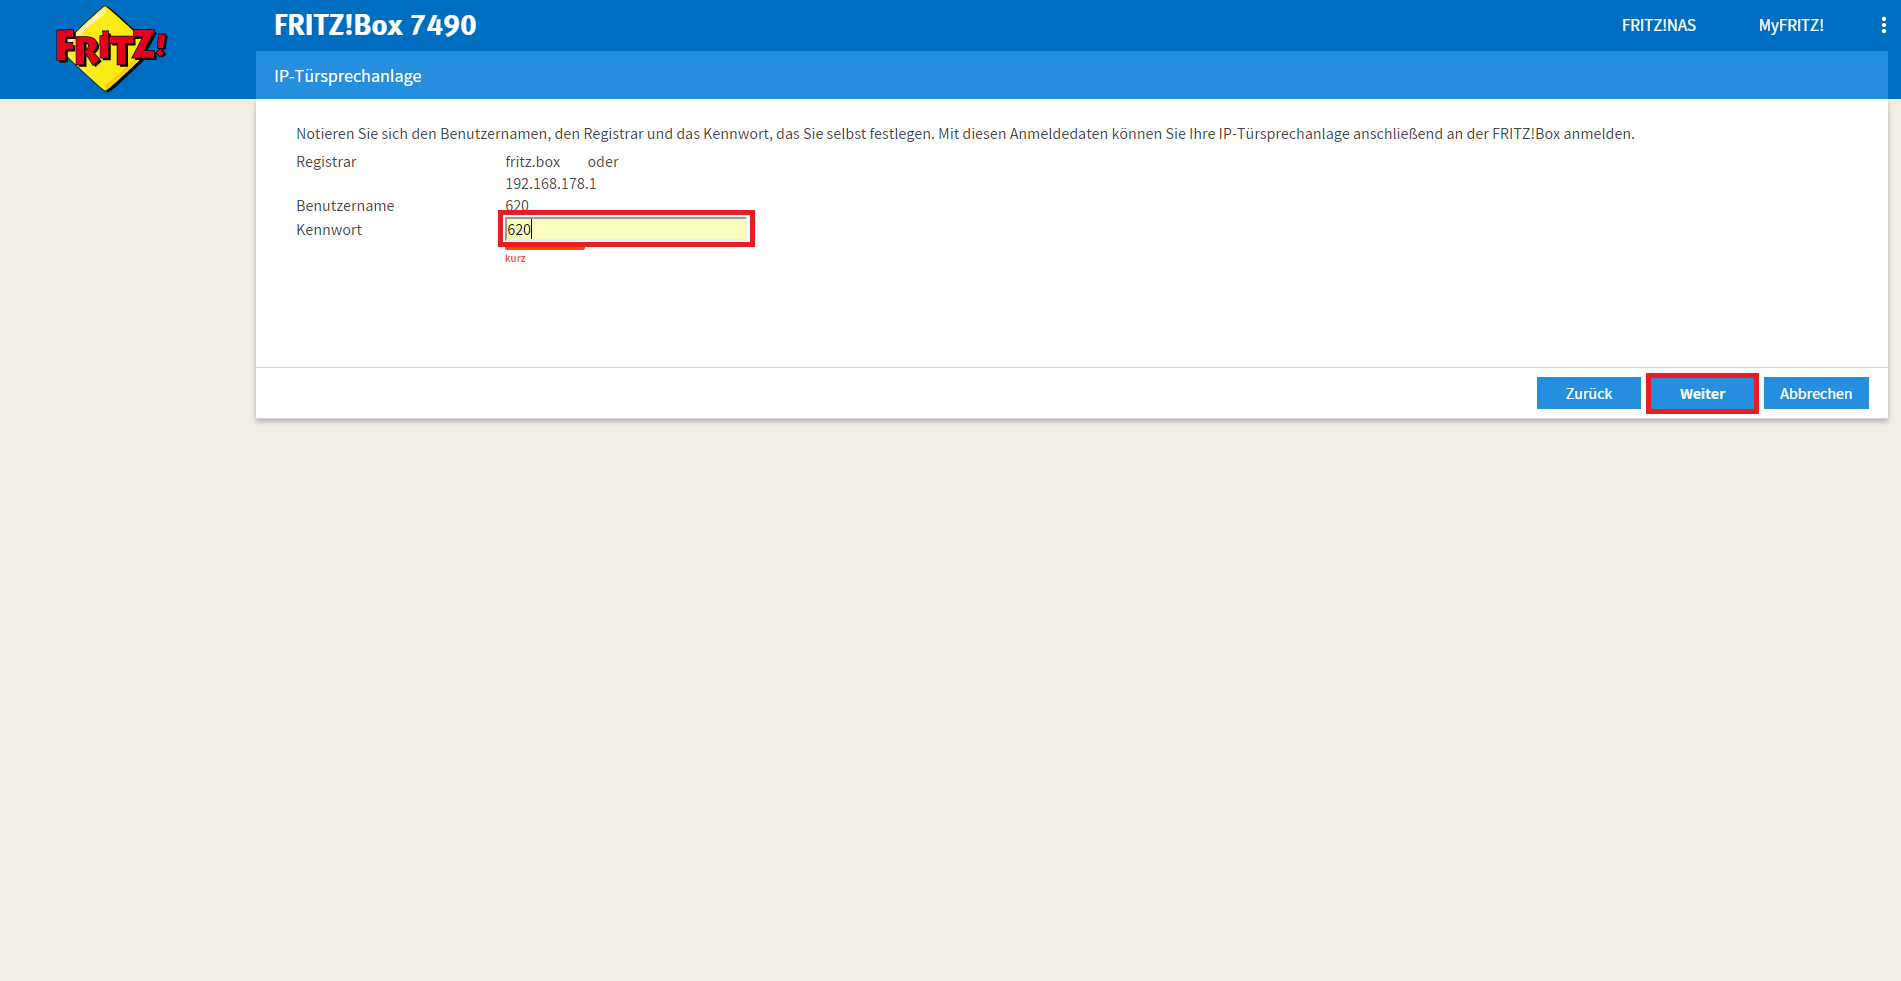
Task: Click the registrar IP address 192.168.178.1
Action: pyautogui.click(x=550, y=184)
